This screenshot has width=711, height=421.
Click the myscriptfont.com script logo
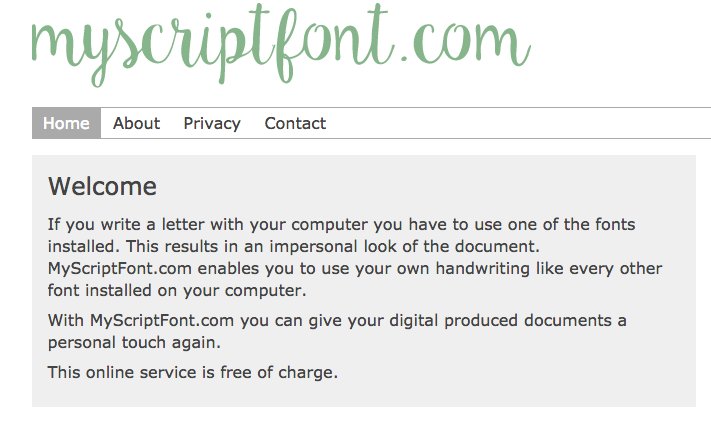pos(281,44)
